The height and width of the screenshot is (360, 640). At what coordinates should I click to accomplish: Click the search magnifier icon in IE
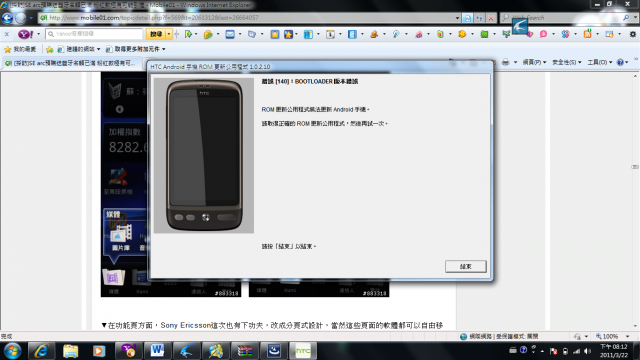(x=626, y=18)
